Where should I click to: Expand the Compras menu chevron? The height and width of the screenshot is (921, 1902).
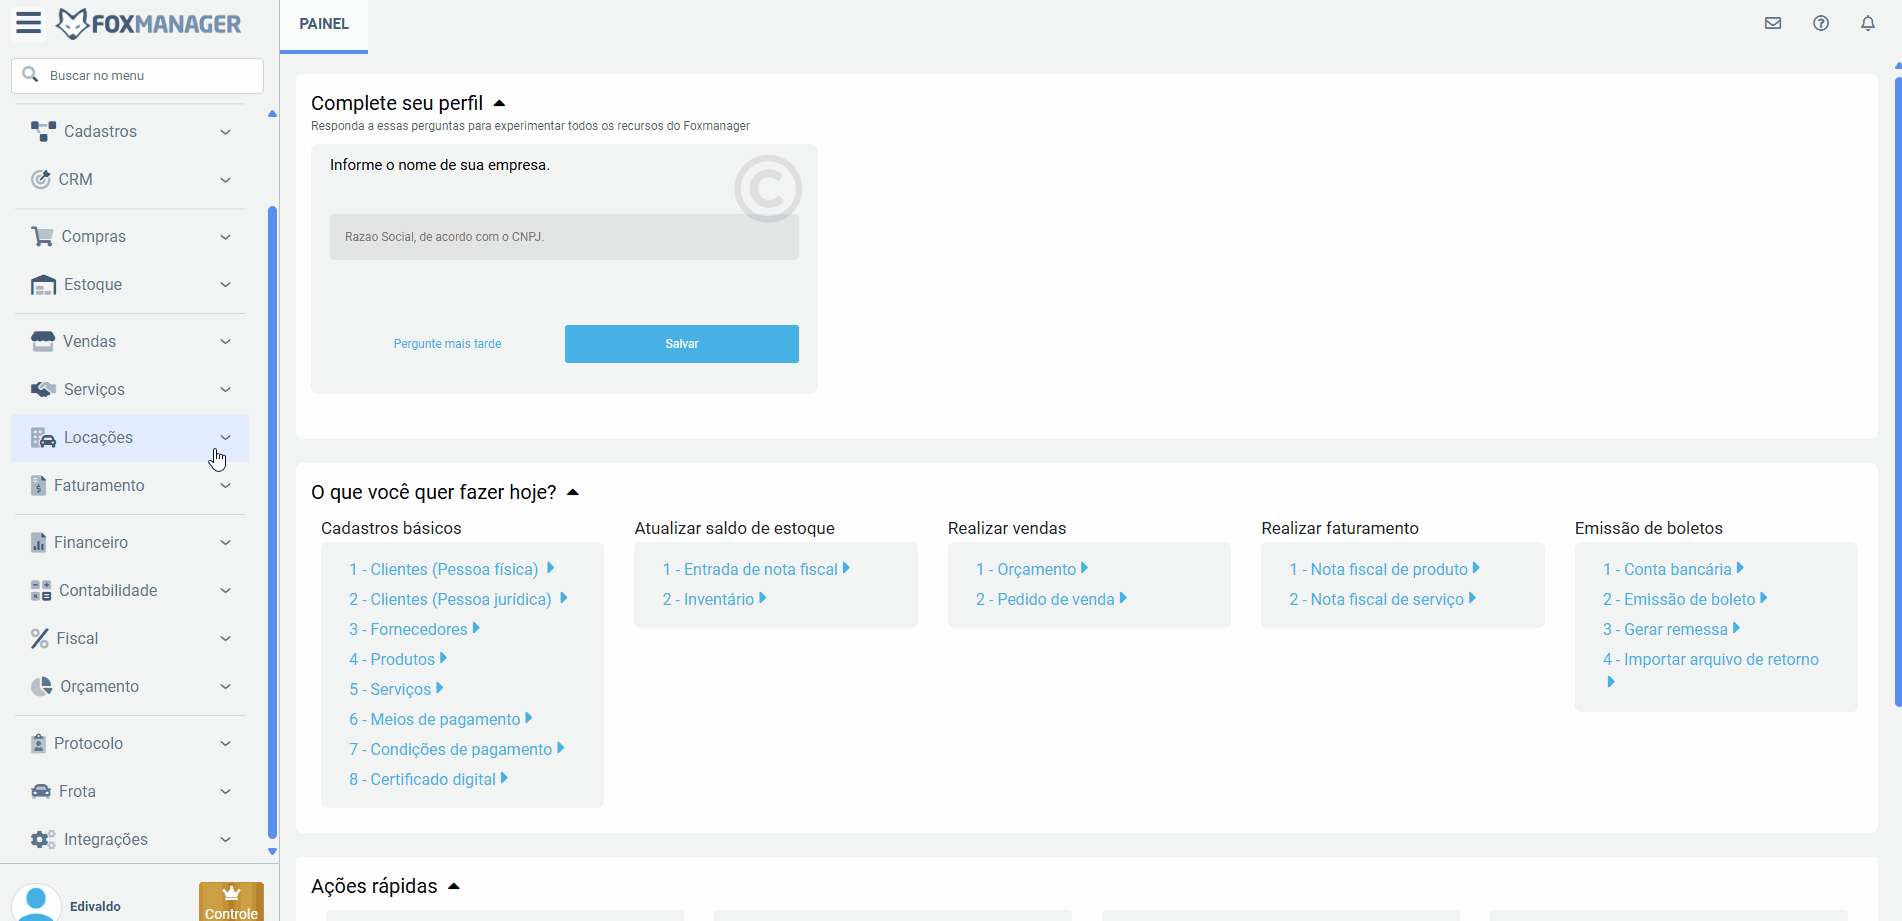[x=226, y=237]
